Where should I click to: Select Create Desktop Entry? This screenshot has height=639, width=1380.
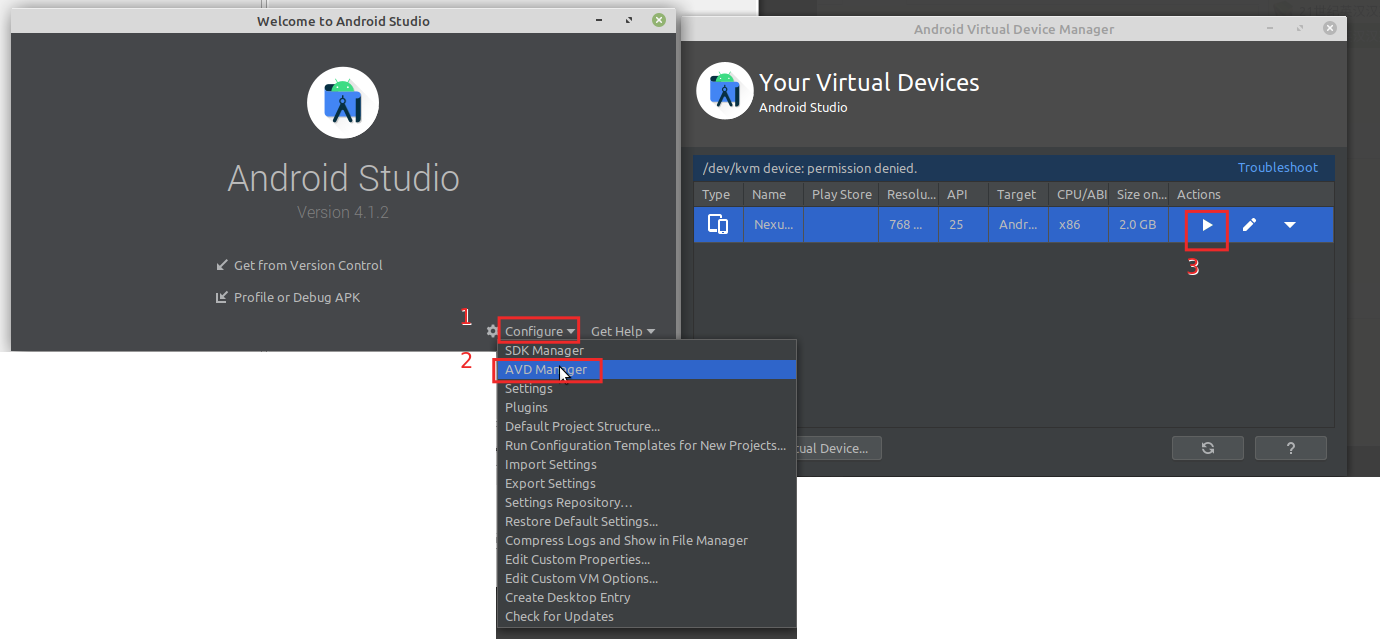[647, 598]
